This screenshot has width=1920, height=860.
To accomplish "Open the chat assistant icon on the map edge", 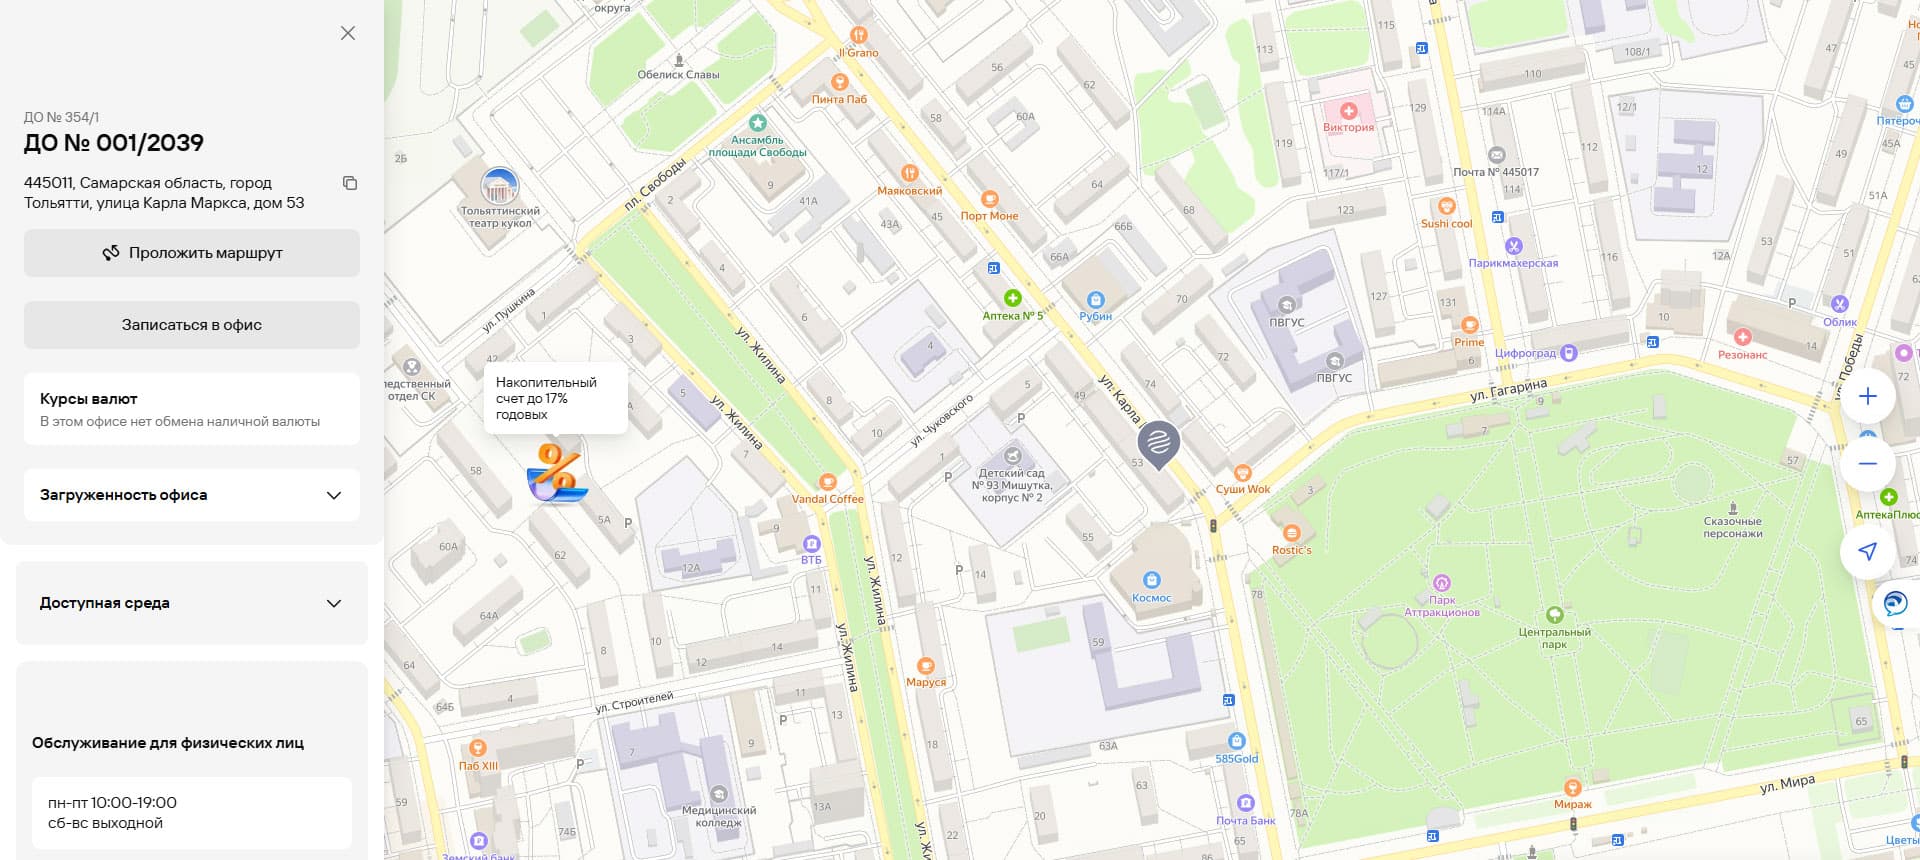I will click(x=1895, y=603).
